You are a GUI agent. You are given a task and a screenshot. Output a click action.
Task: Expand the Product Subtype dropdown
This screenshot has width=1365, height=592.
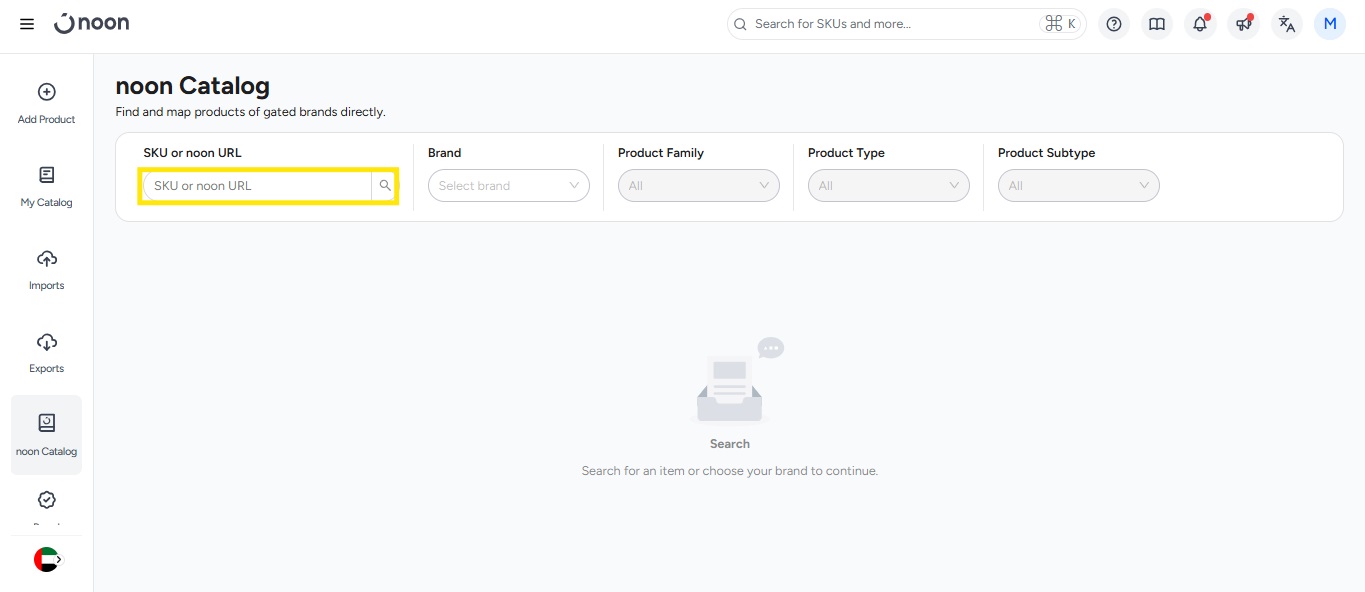point(1078,186)
